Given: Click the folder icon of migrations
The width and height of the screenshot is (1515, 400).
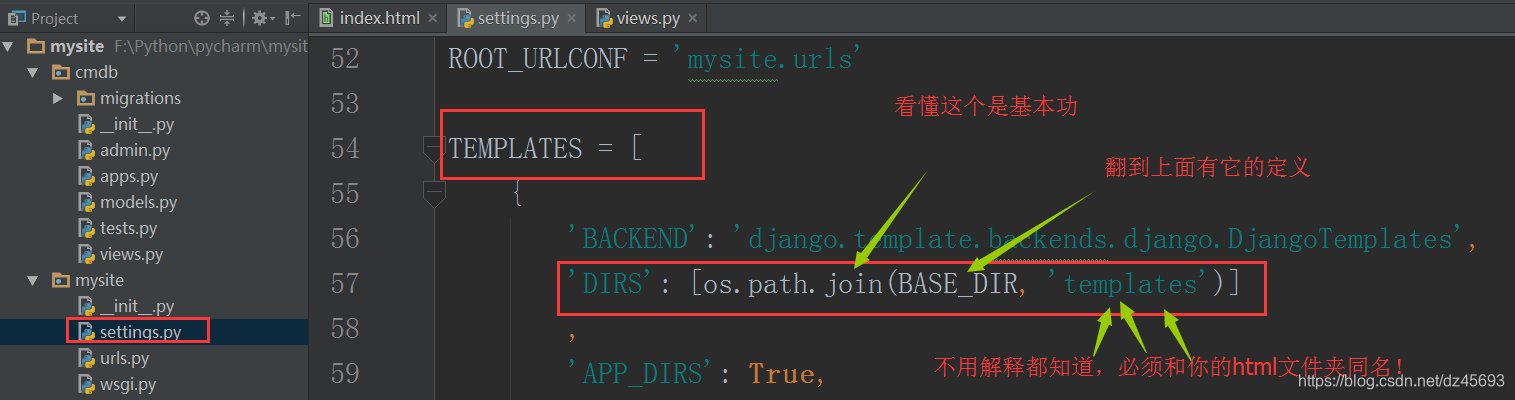Looking at the screenshot, I should pyautogui.click(x=84, y=98).
